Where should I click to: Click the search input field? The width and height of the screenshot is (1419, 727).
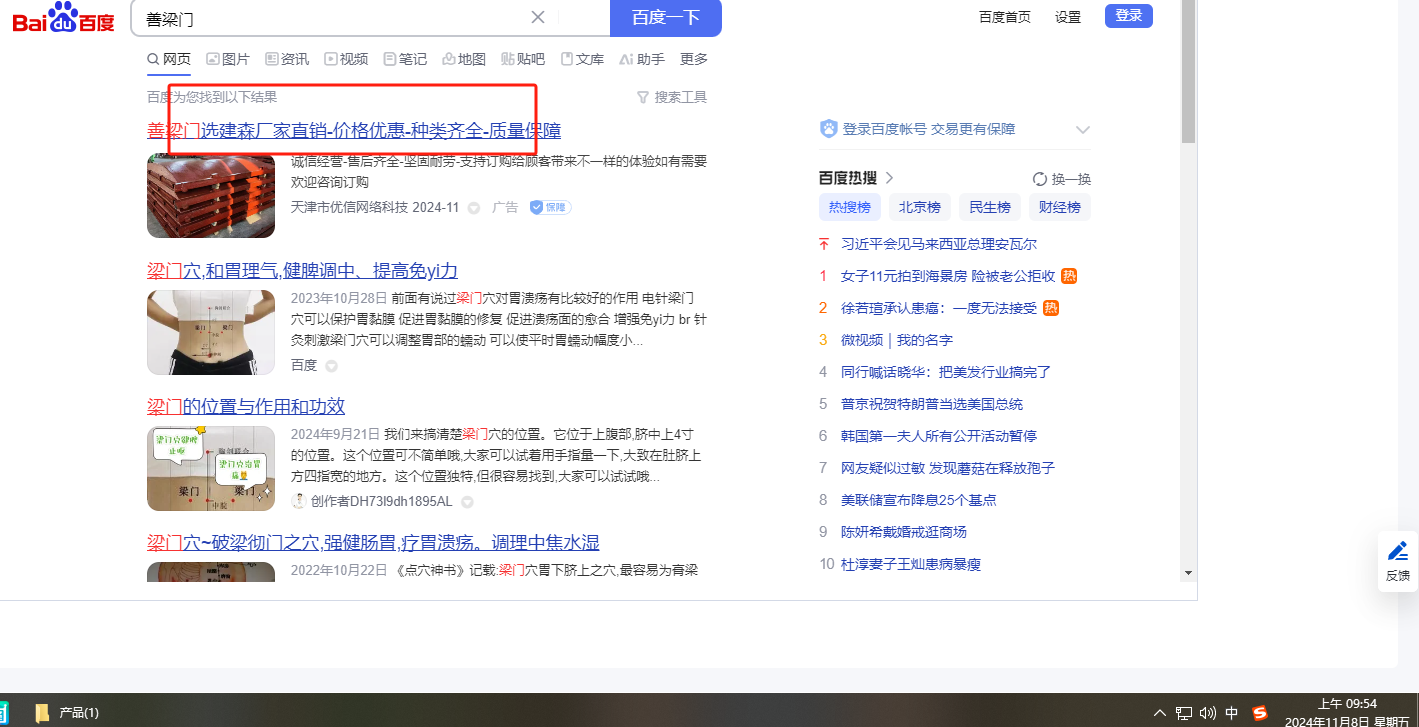click(330, 17)
